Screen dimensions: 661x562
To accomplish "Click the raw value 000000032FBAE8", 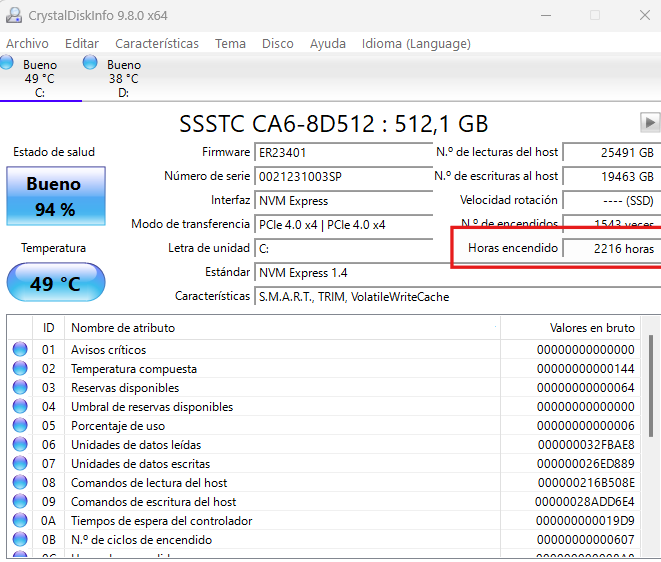I will click(586, 445).
